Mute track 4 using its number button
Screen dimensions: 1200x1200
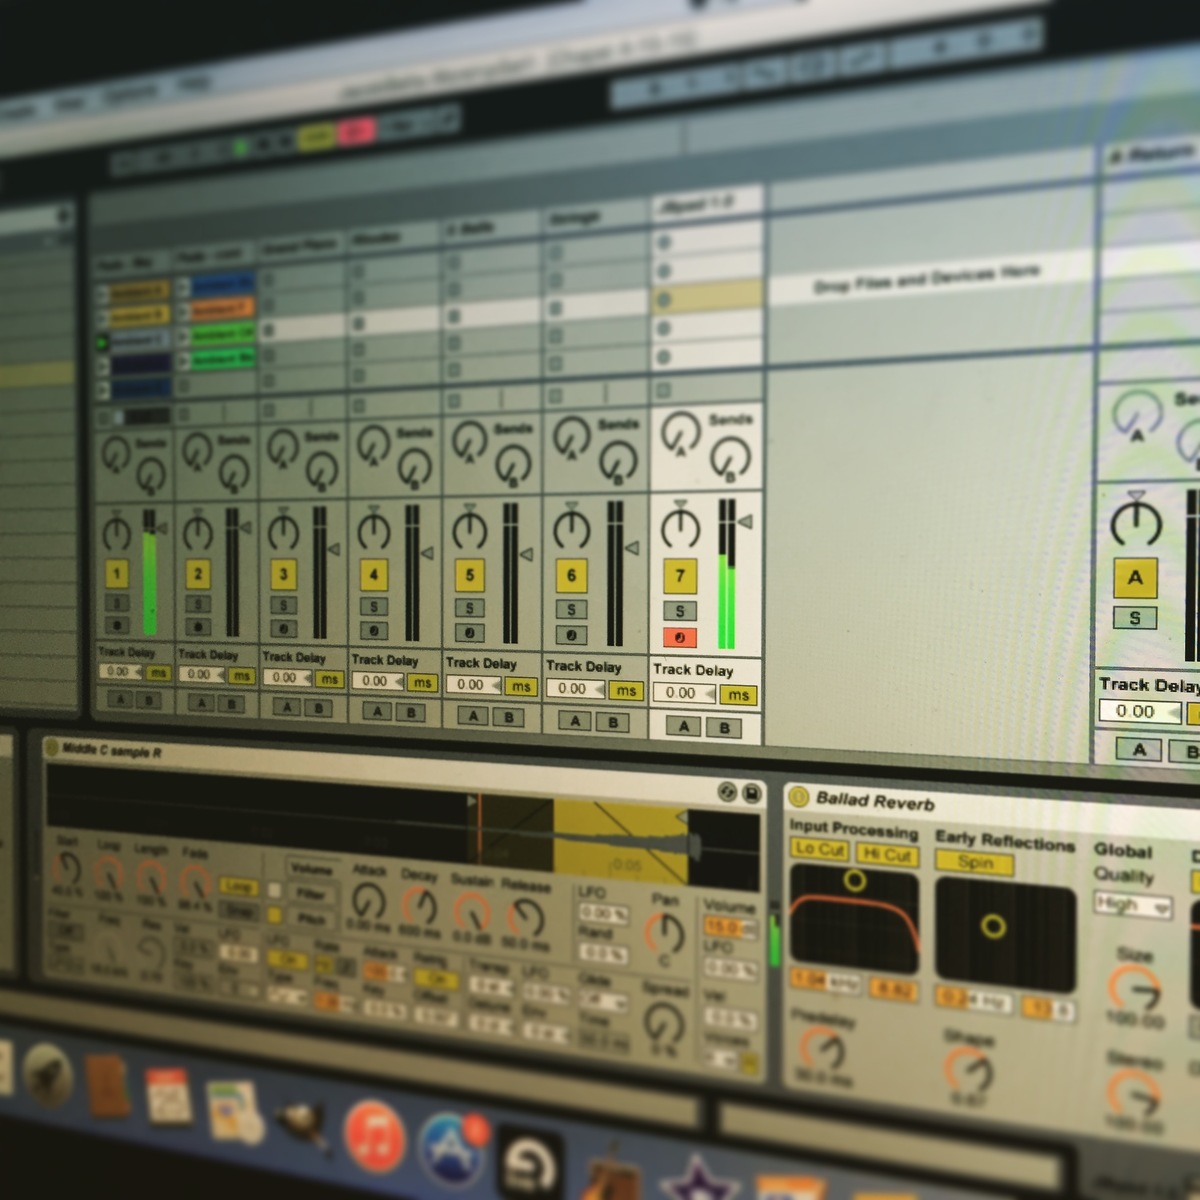[374, 575]
